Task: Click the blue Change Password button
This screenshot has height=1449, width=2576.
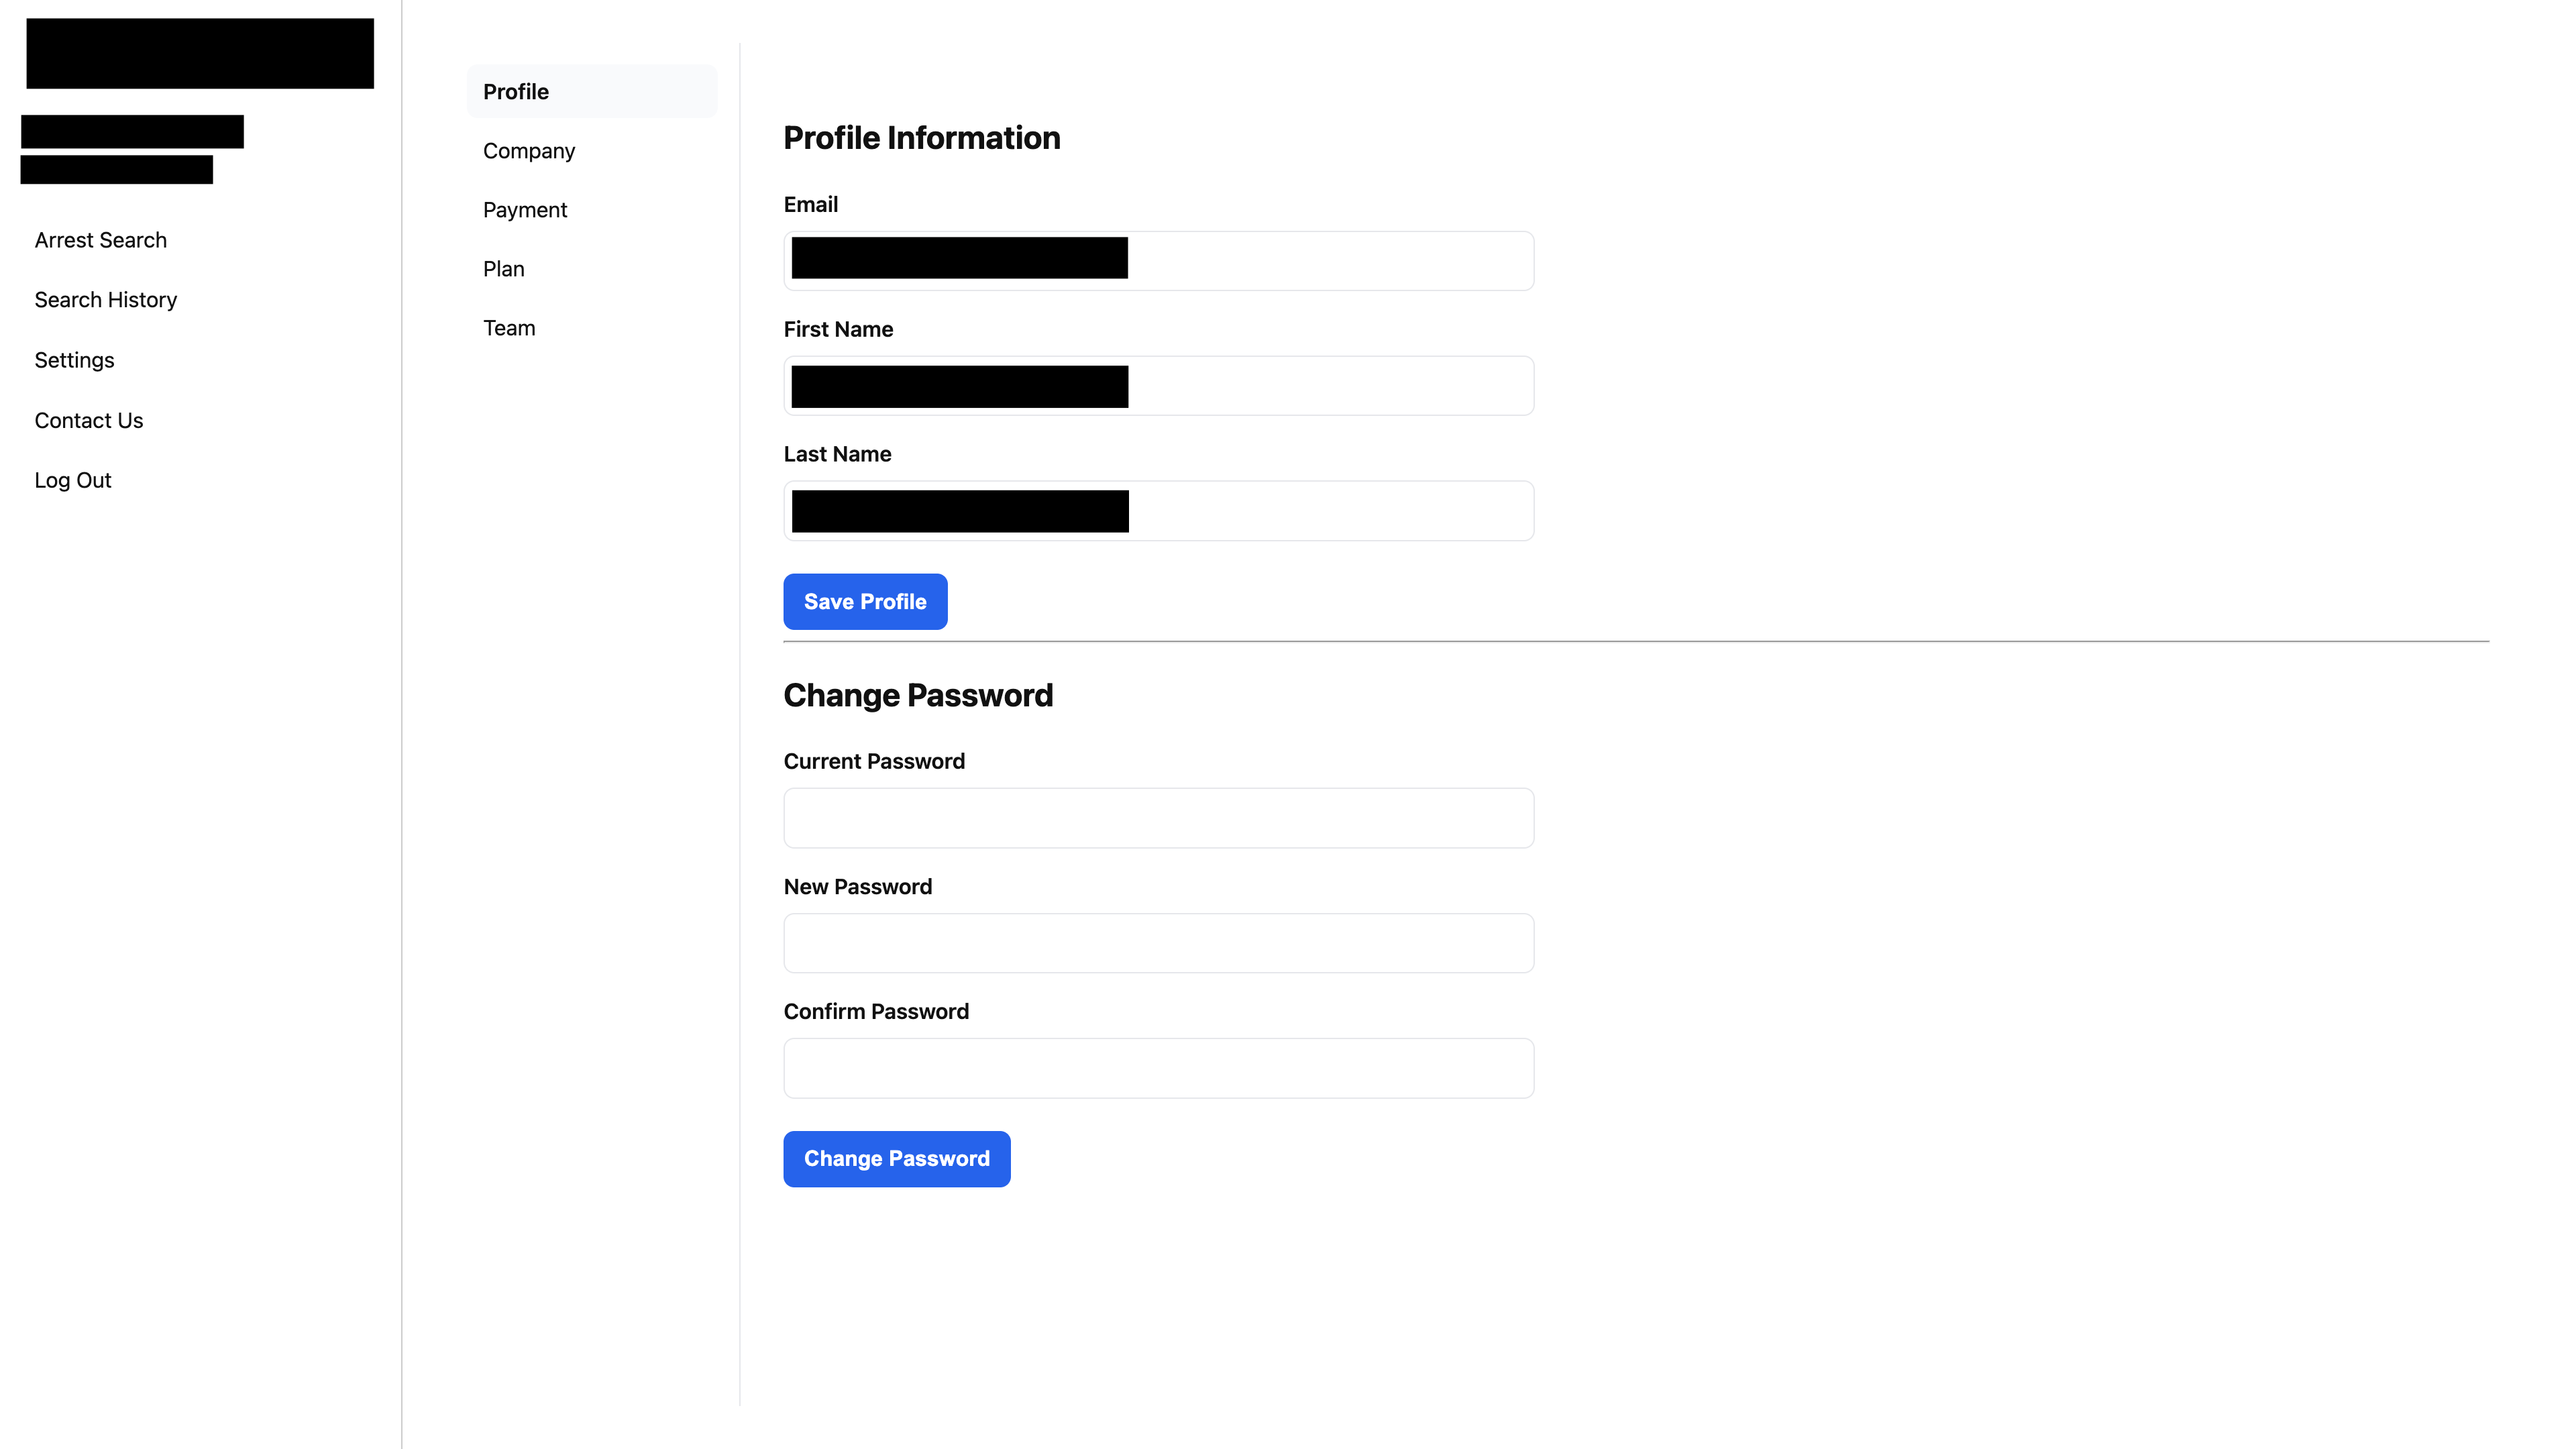Action: 896,1159
